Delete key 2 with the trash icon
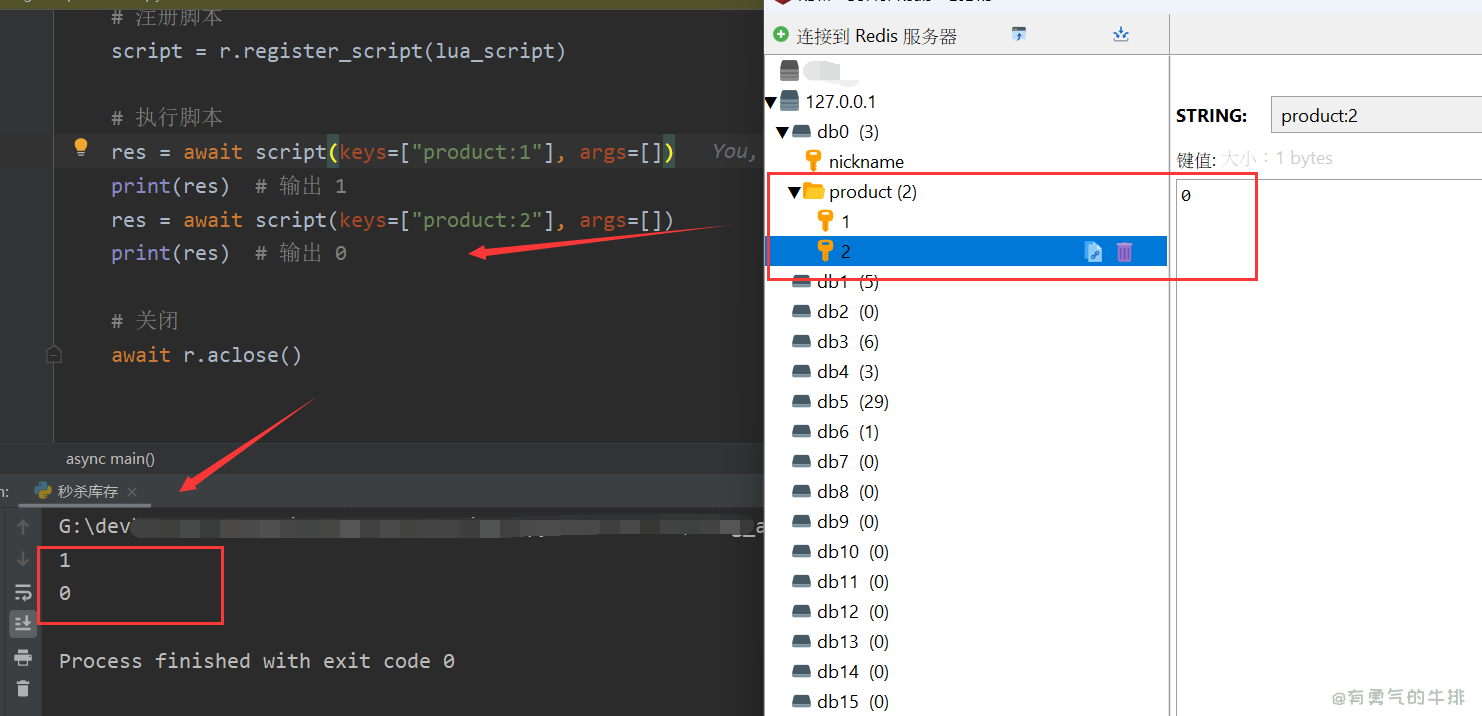The height and width of the screenshot is (716, 1482). pyautogui.click(x=1124, y=252)
